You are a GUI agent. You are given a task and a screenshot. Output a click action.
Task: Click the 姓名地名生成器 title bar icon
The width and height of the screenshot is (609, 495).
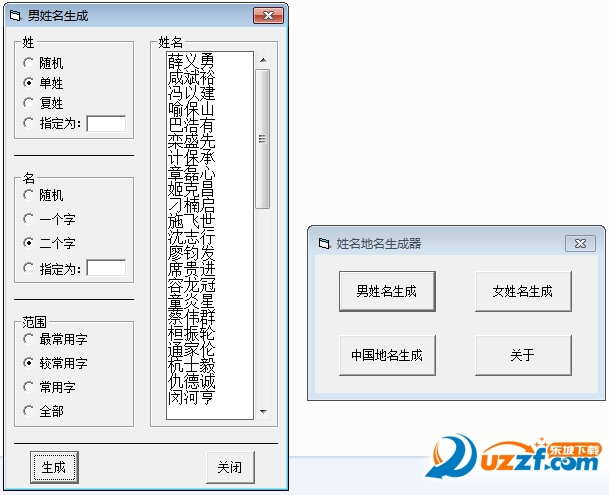coord(324,244)
